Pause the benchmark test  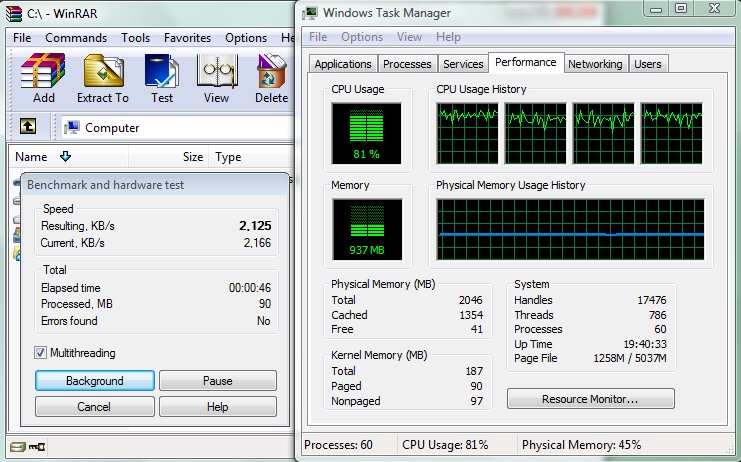tap(217, 380)
